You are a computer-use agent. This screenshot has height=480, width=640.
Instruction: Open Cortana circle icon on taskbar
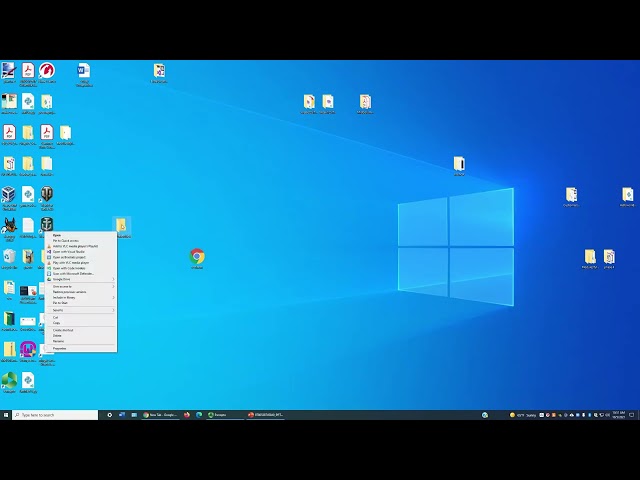click(109, 415)
